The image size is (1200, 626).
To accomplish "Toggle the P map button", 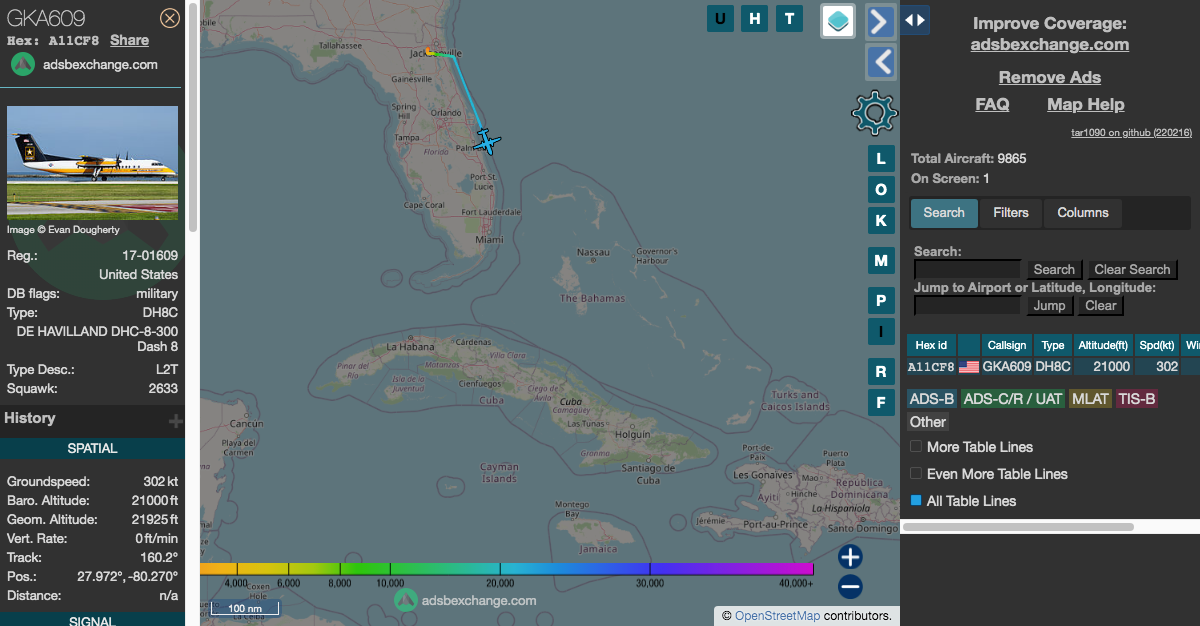I will (881, 300).
